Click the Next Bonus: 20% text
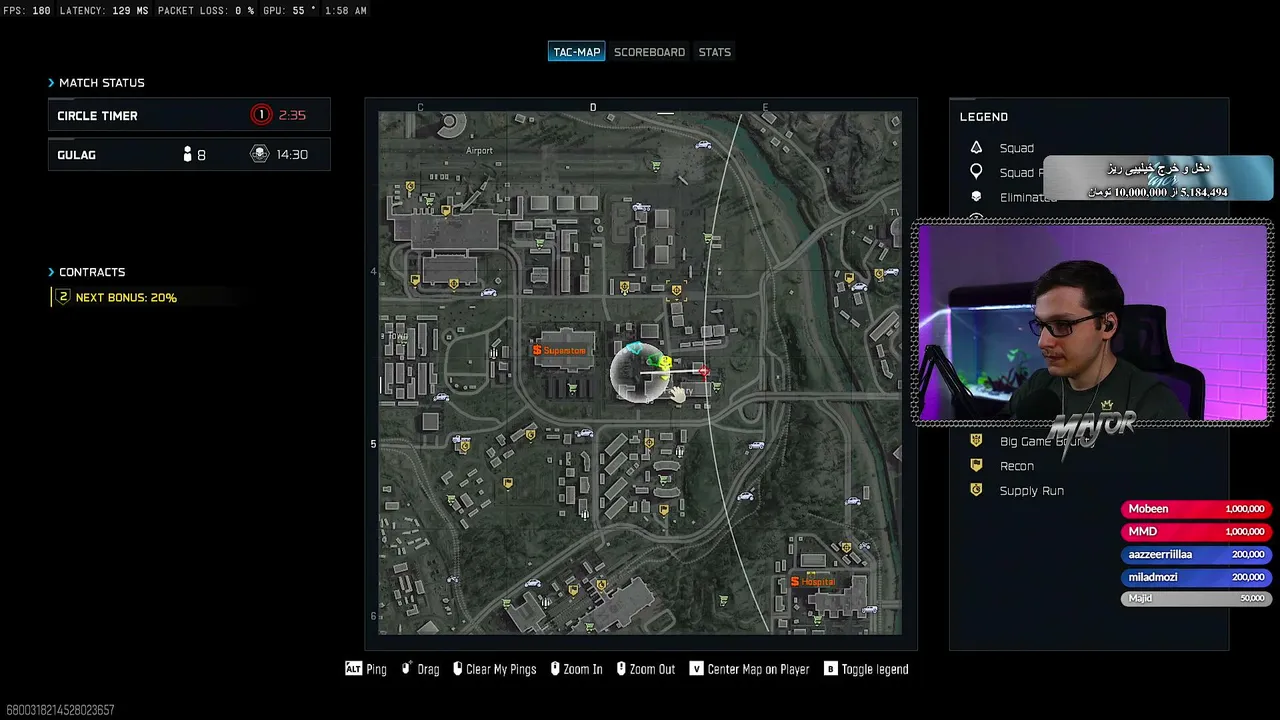The image size is (1280, 720). pos(126,297)
